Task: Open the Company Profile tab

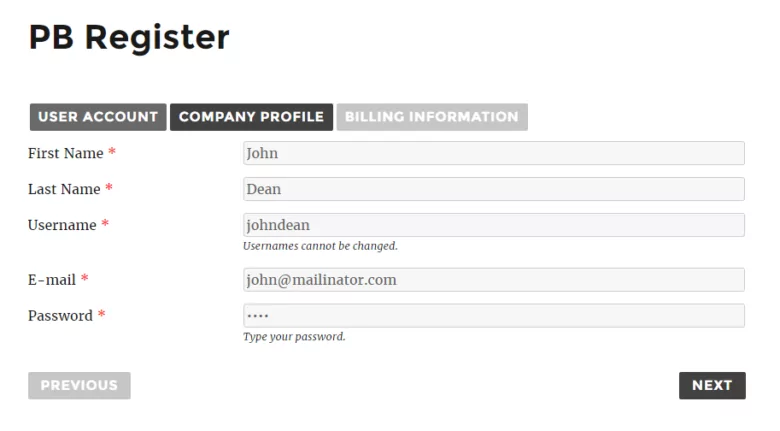Action: 251,117
